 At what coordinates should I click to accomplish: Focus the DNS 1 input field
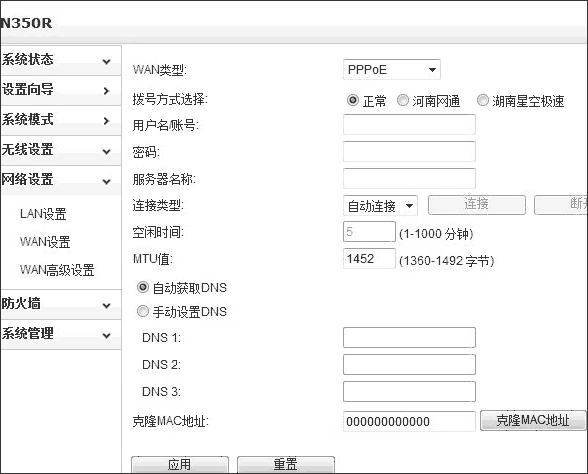click(x=409, y=338)
